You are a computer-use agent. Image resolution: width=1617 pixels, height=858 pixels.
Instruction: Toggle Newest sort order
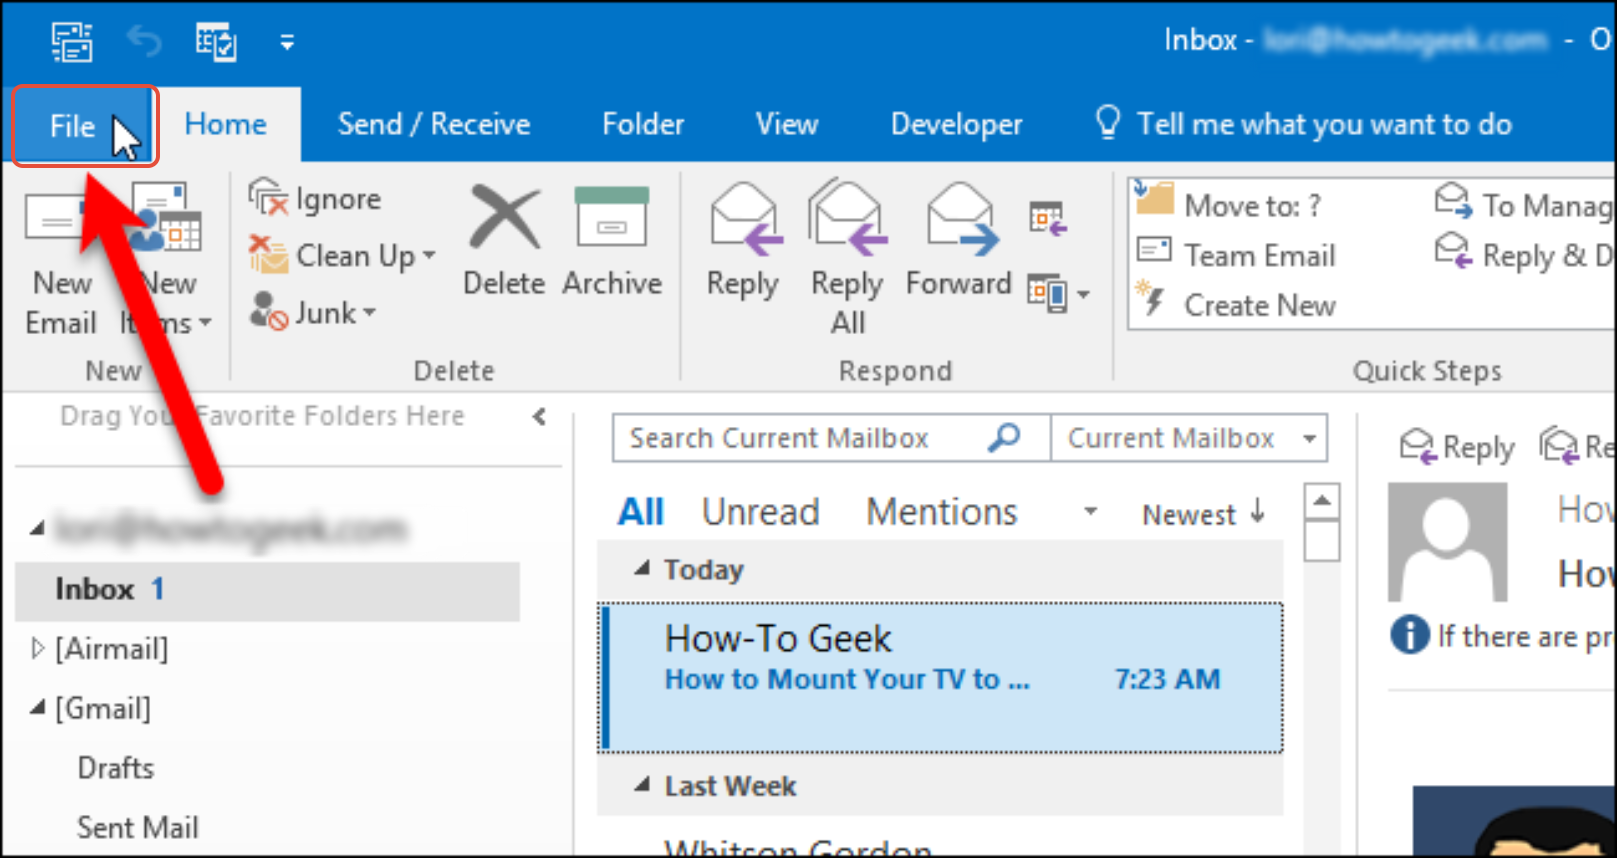(x=1204, y=514)
